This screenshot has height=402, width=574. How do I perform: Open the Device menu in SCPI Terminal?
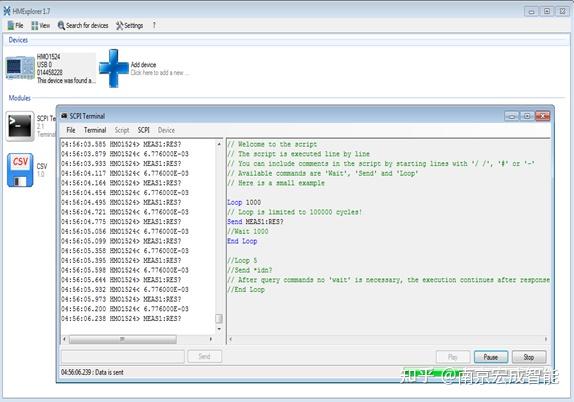(166, 130)
